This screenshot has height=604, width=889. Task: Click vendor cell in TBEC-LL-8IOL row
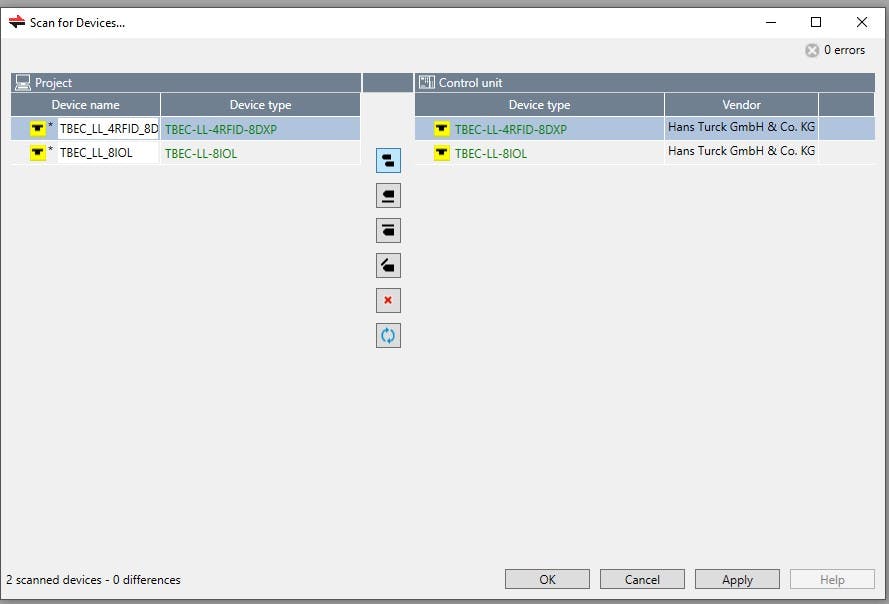click(741, 153)
